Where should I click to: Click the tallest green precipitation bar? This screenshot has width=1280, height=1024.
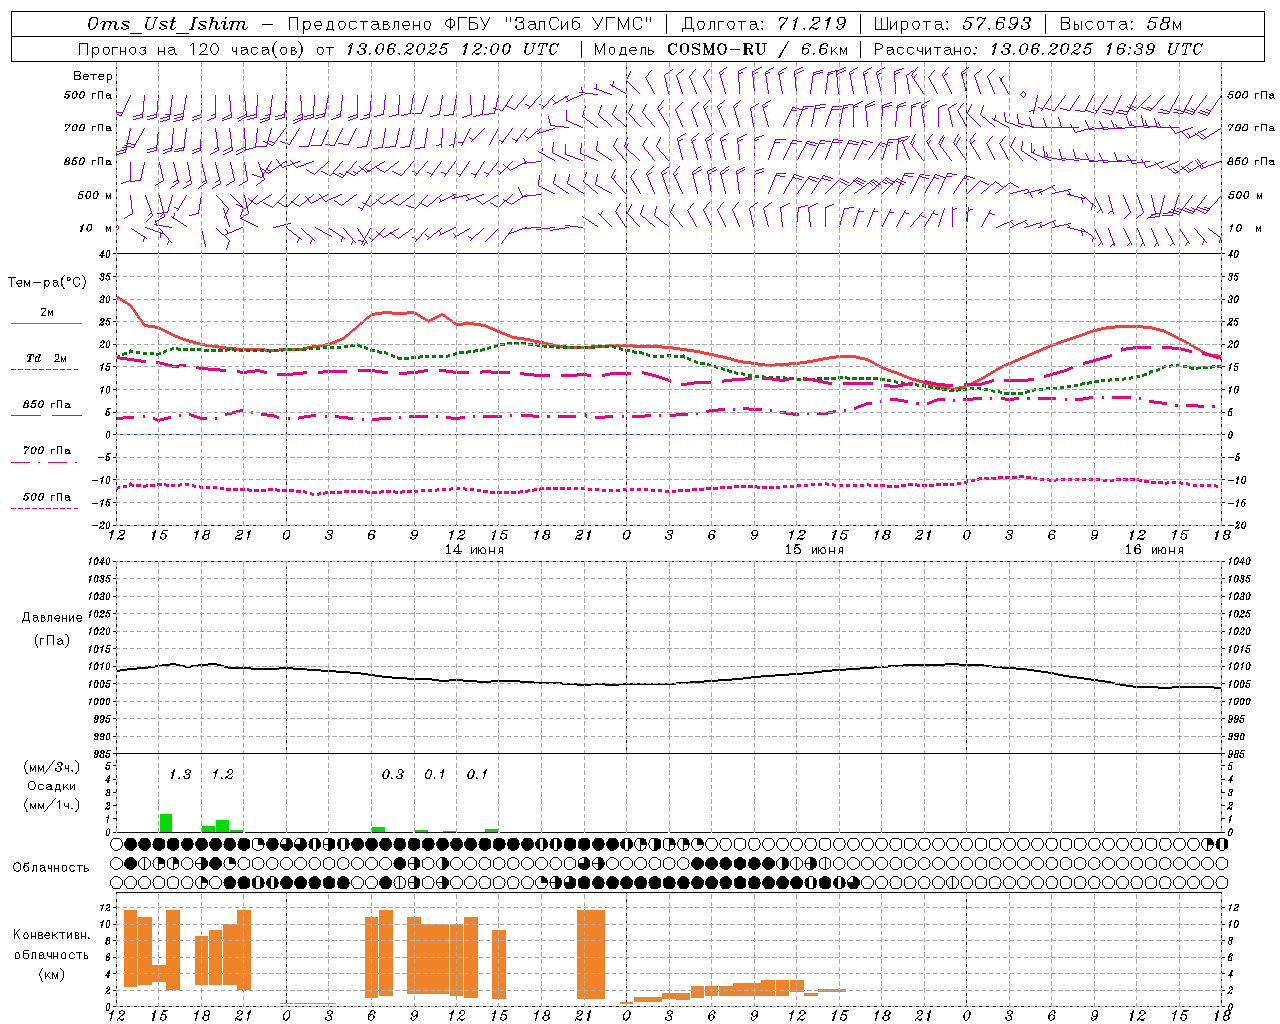(x=166, y=823)
